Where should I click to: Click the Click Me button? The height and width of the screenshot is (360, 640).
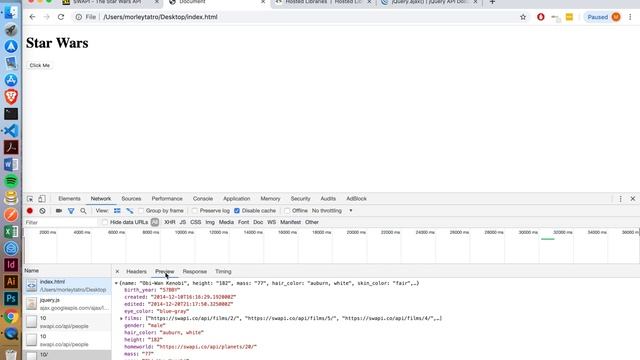[x=40, y=65]
